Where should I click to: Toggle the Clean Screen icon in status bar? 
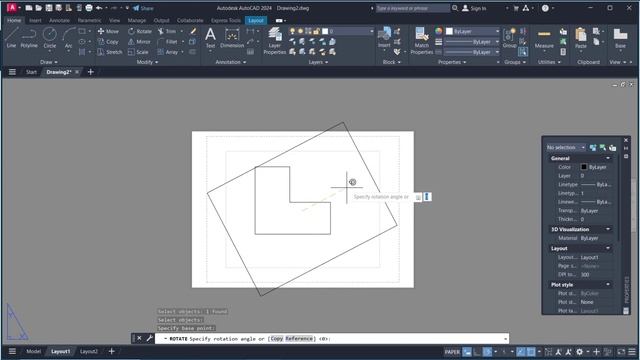621,351
